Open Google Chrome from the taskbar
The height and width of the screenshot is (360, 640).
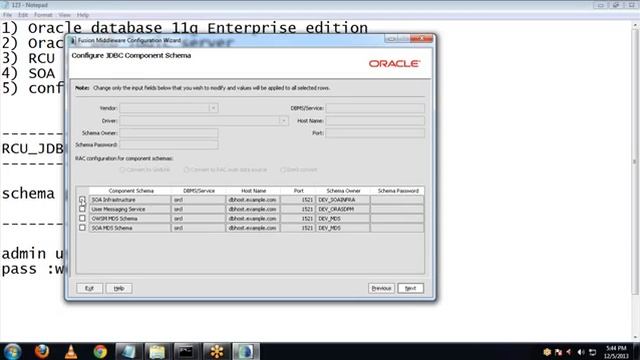click(x=100, y=351)
